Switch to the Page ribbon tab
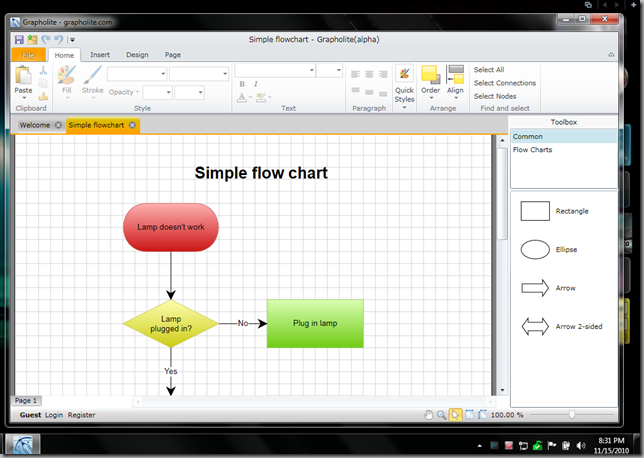Image resolution: width=644 pixels, height=458 pixels. tap(172, 55)
